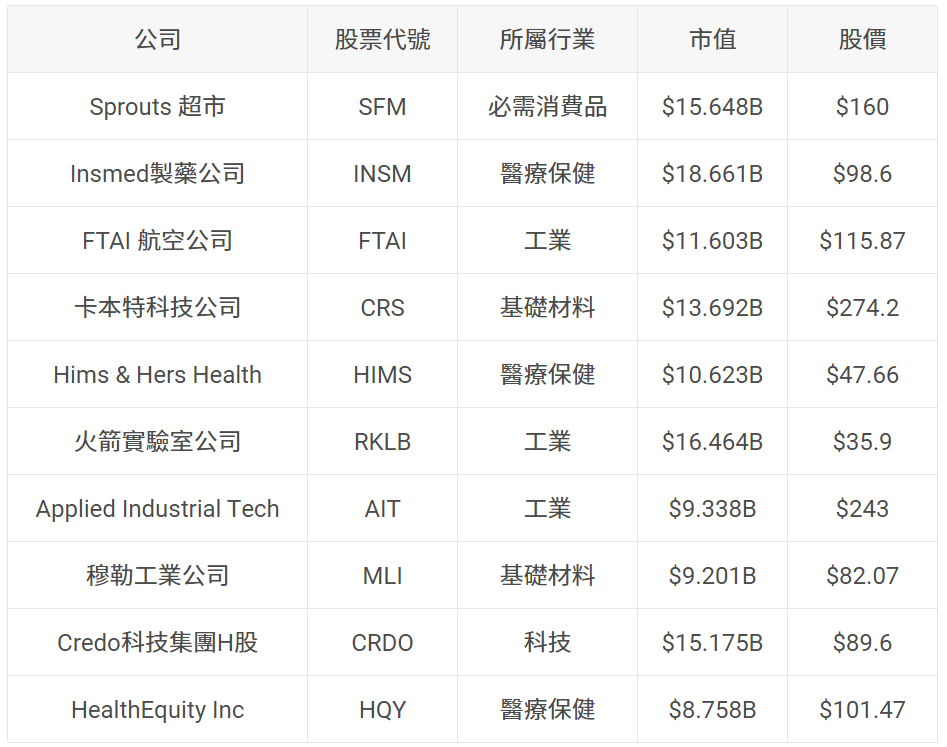947x747 pixels.
Task: Select the 科技 industry cell
Action: (547, 643)
